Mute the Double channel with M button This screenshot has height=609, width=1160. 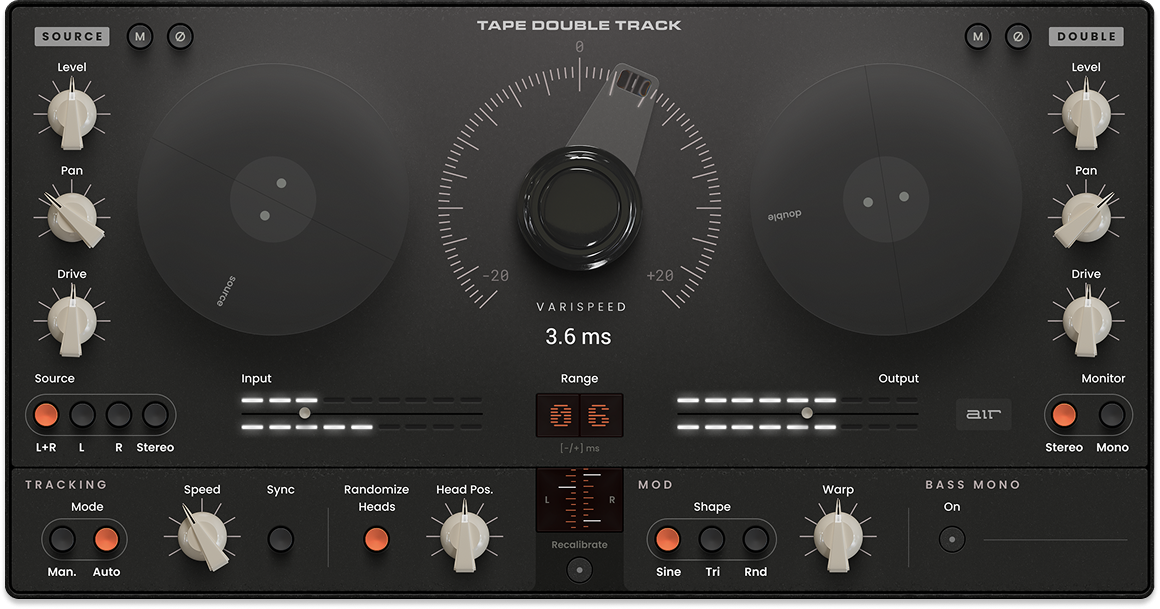click(977, 37)
